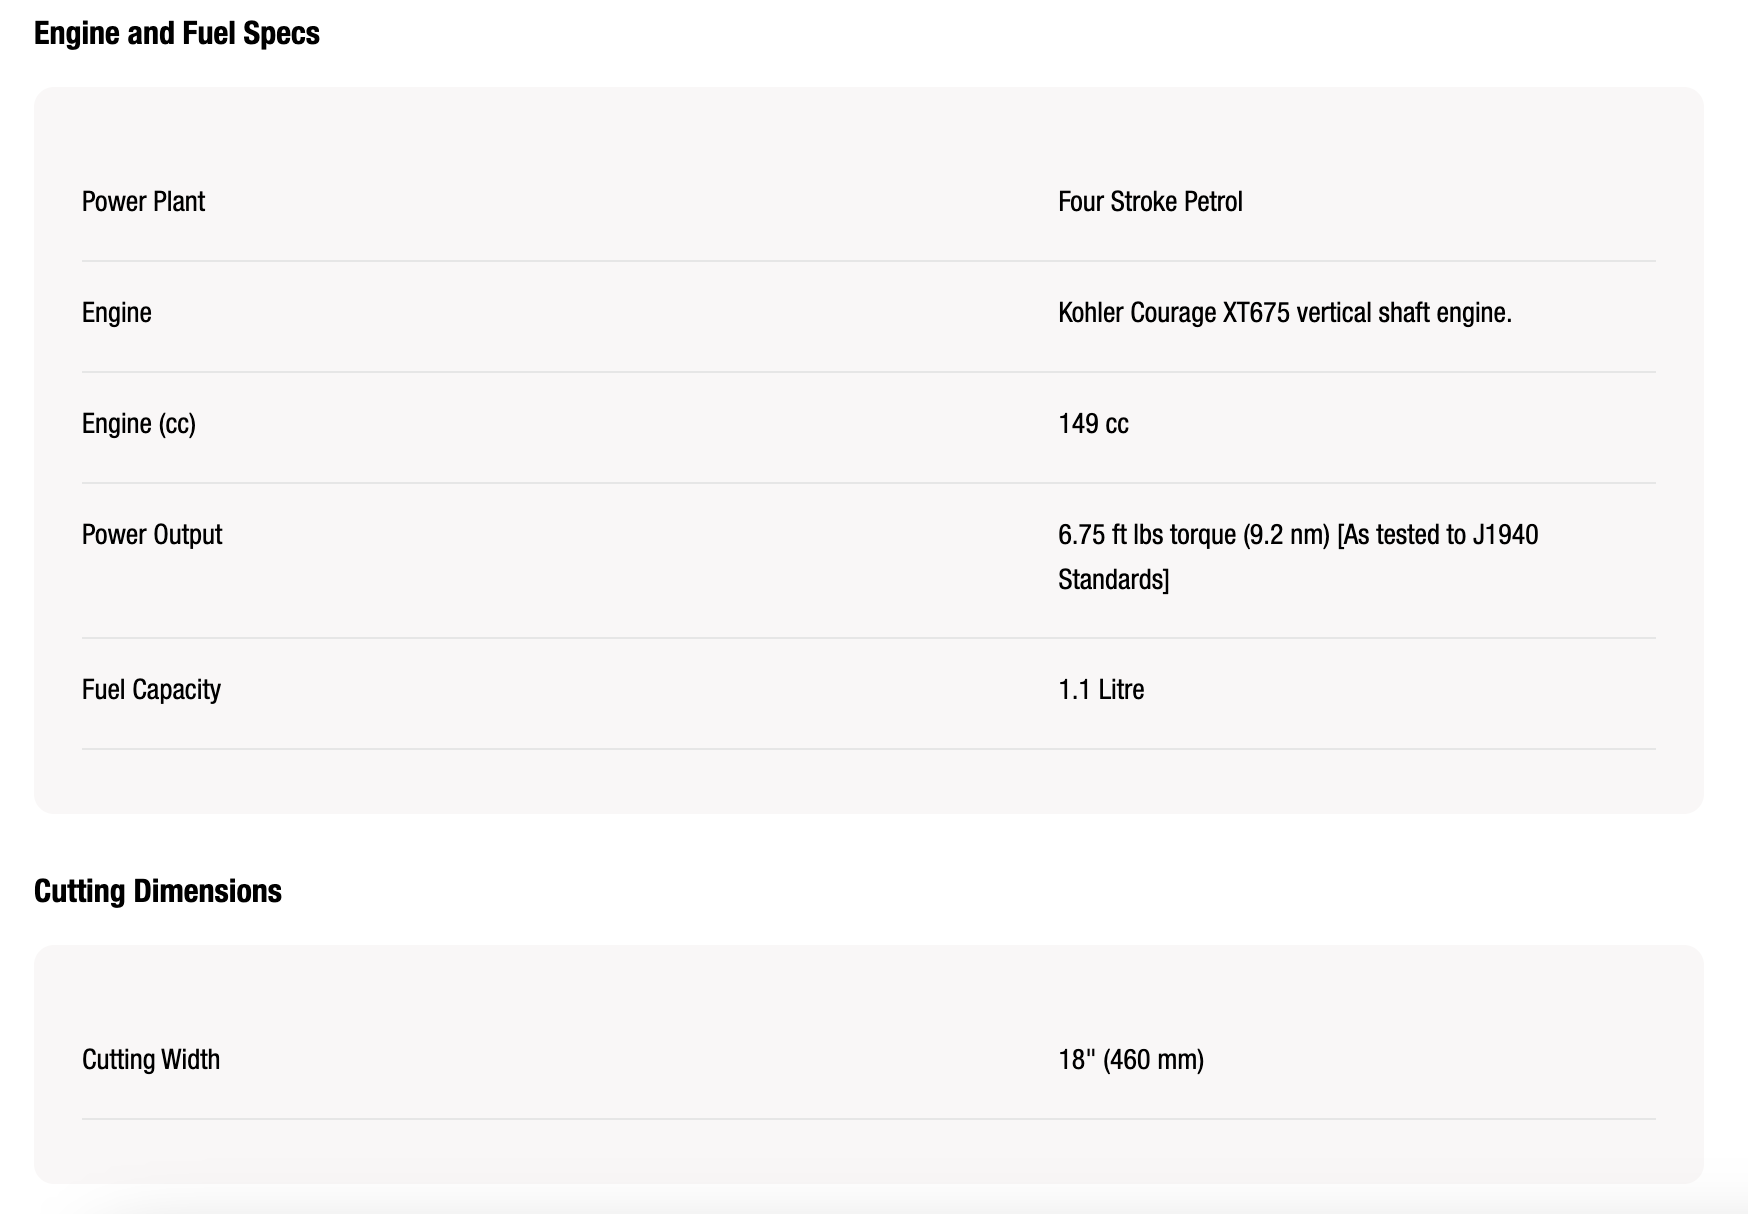Click the (460 mm) measurement text
The height and width of the screenshot is (1214, 1748).
click(x=1153, y=1060)
